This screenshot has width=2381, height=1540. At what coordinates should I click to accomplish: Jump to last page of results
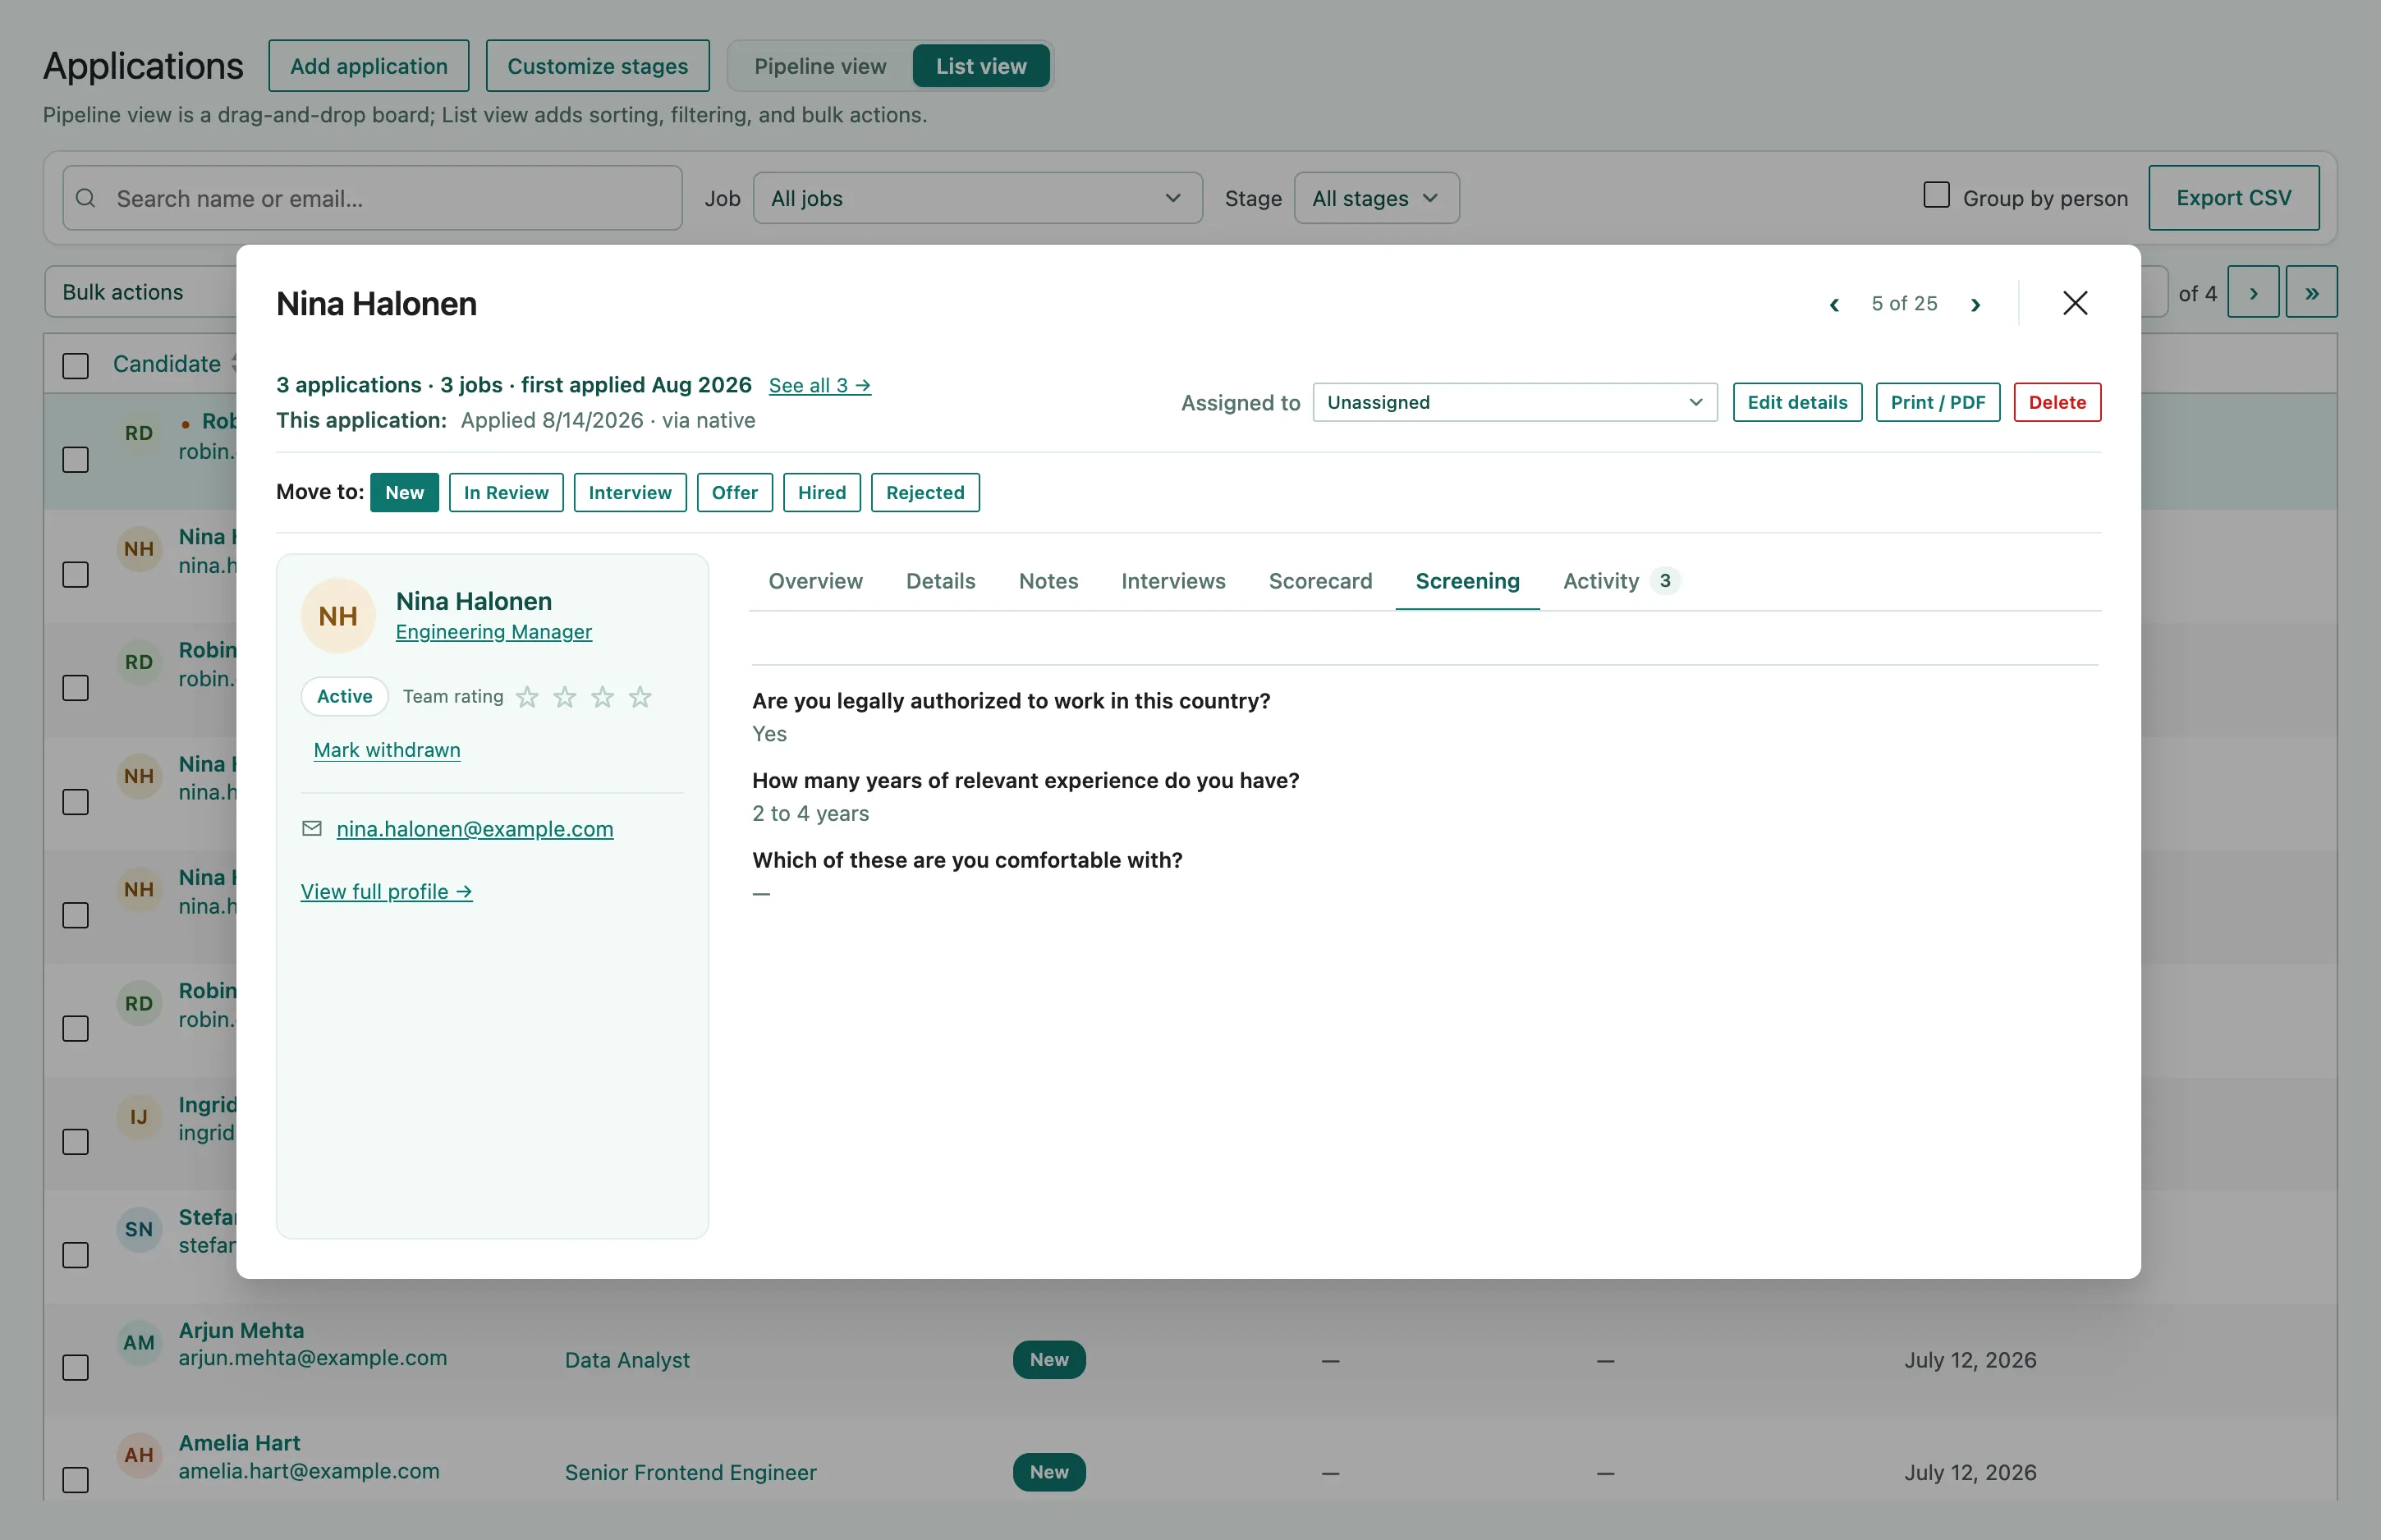click(2311, 292)
